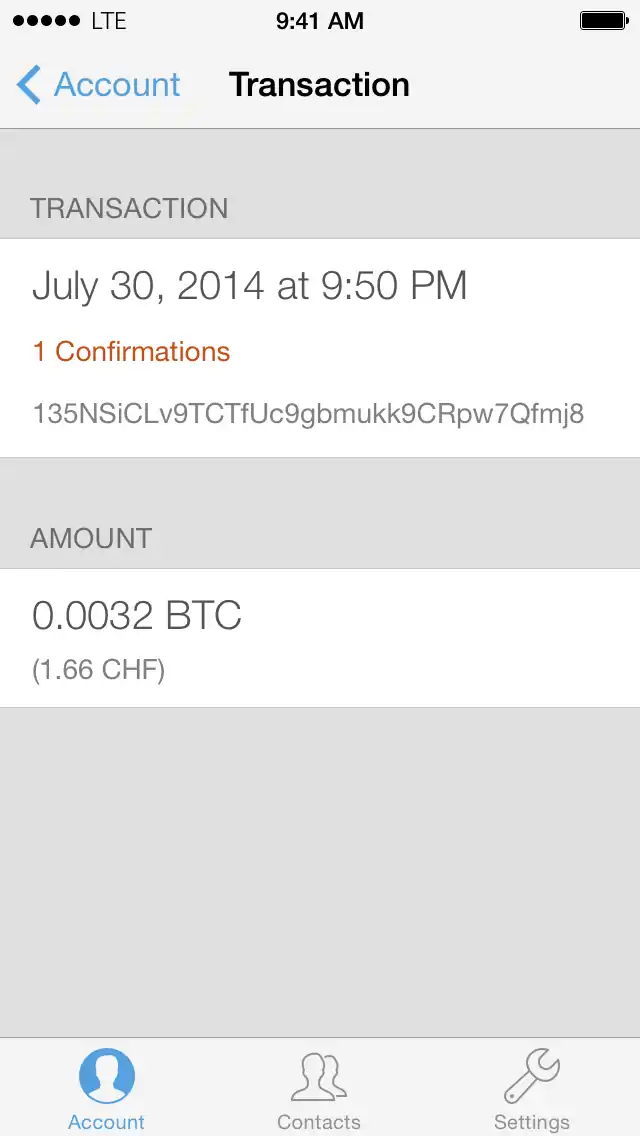Open the Contacts people icon
The image size is (640, 1136).
pyautogui.click(x=319, y=1076)
